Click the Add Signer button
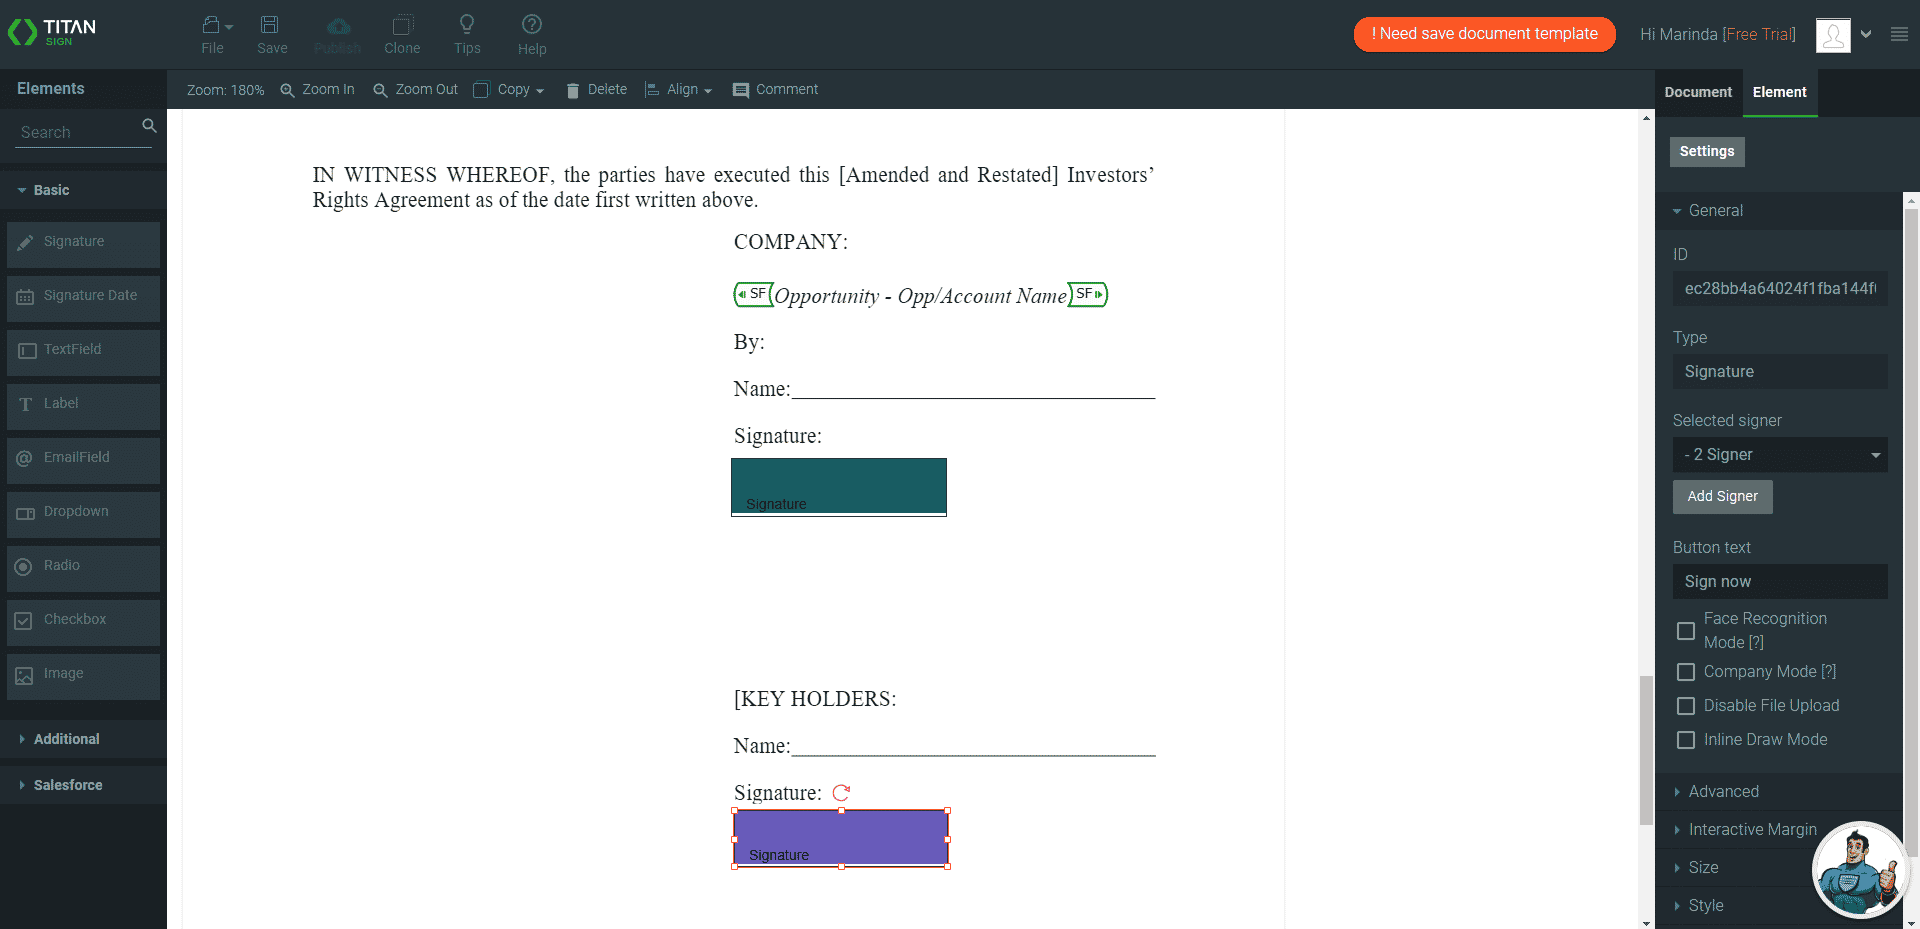1920x929 pixels. [x=1722, y=496]
